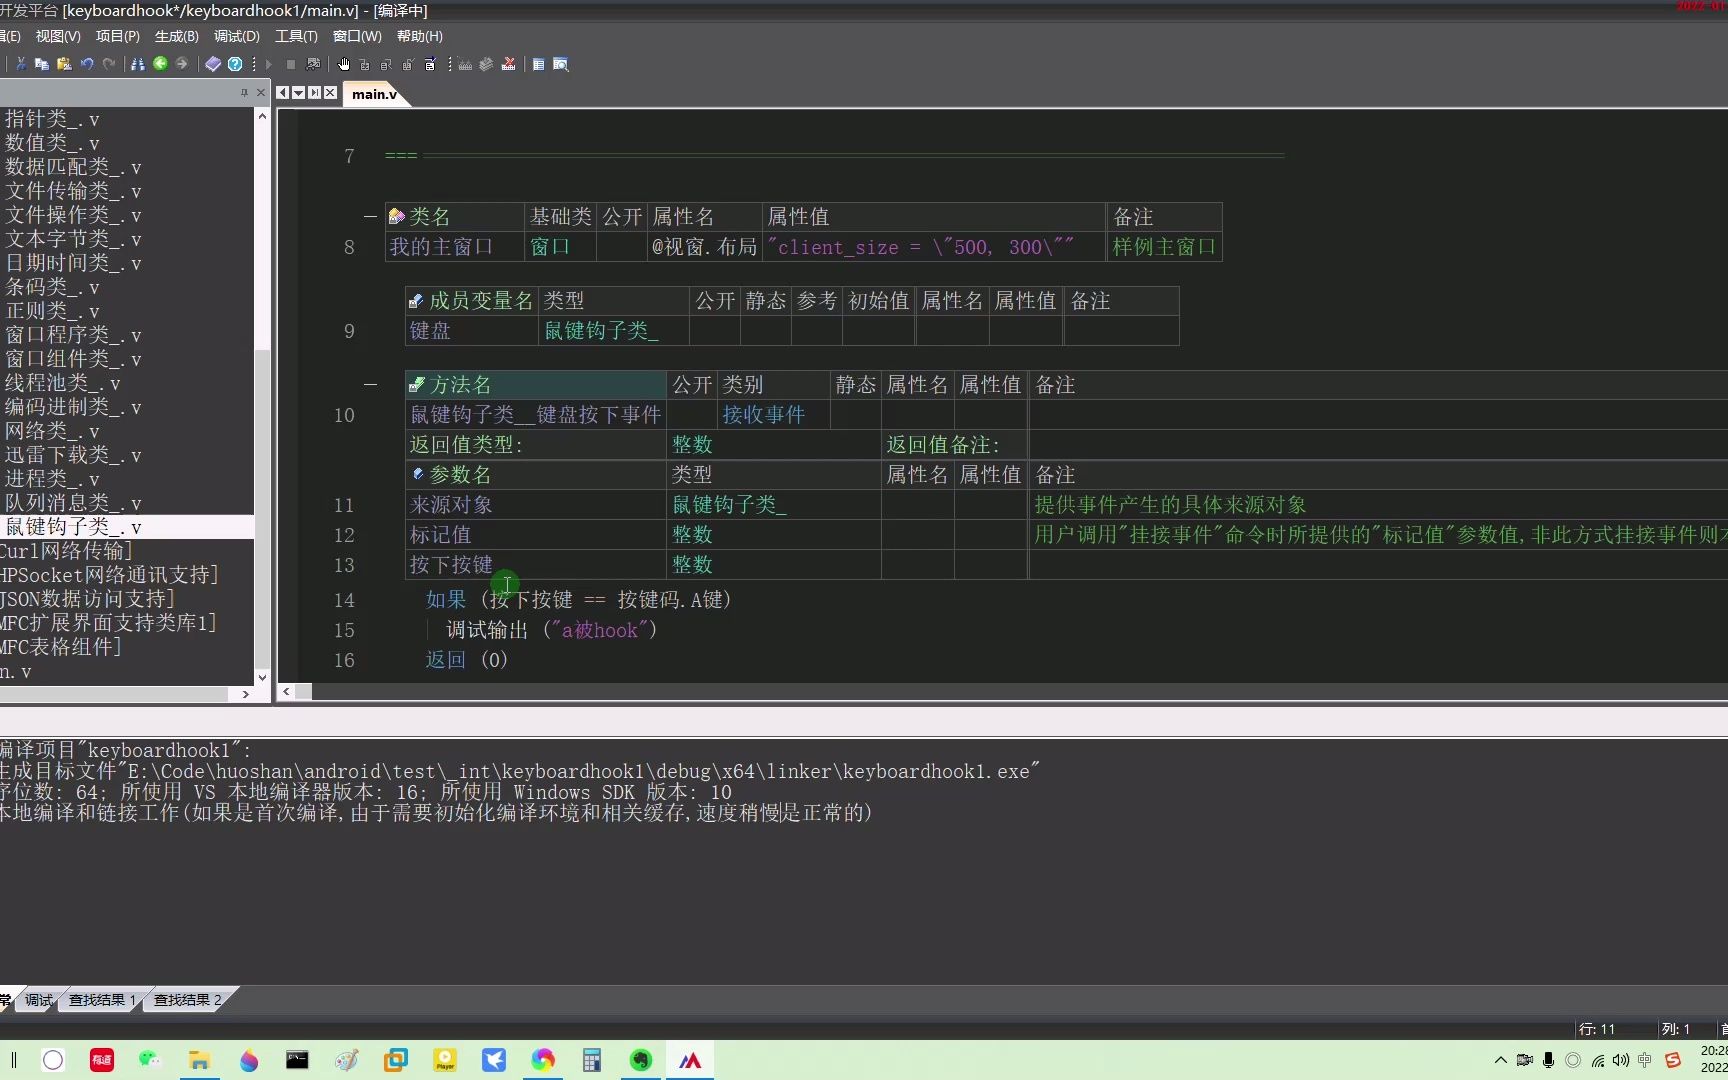Collapse the class table at line 8
The image size is (1728, 1080).
click(370, 216)
